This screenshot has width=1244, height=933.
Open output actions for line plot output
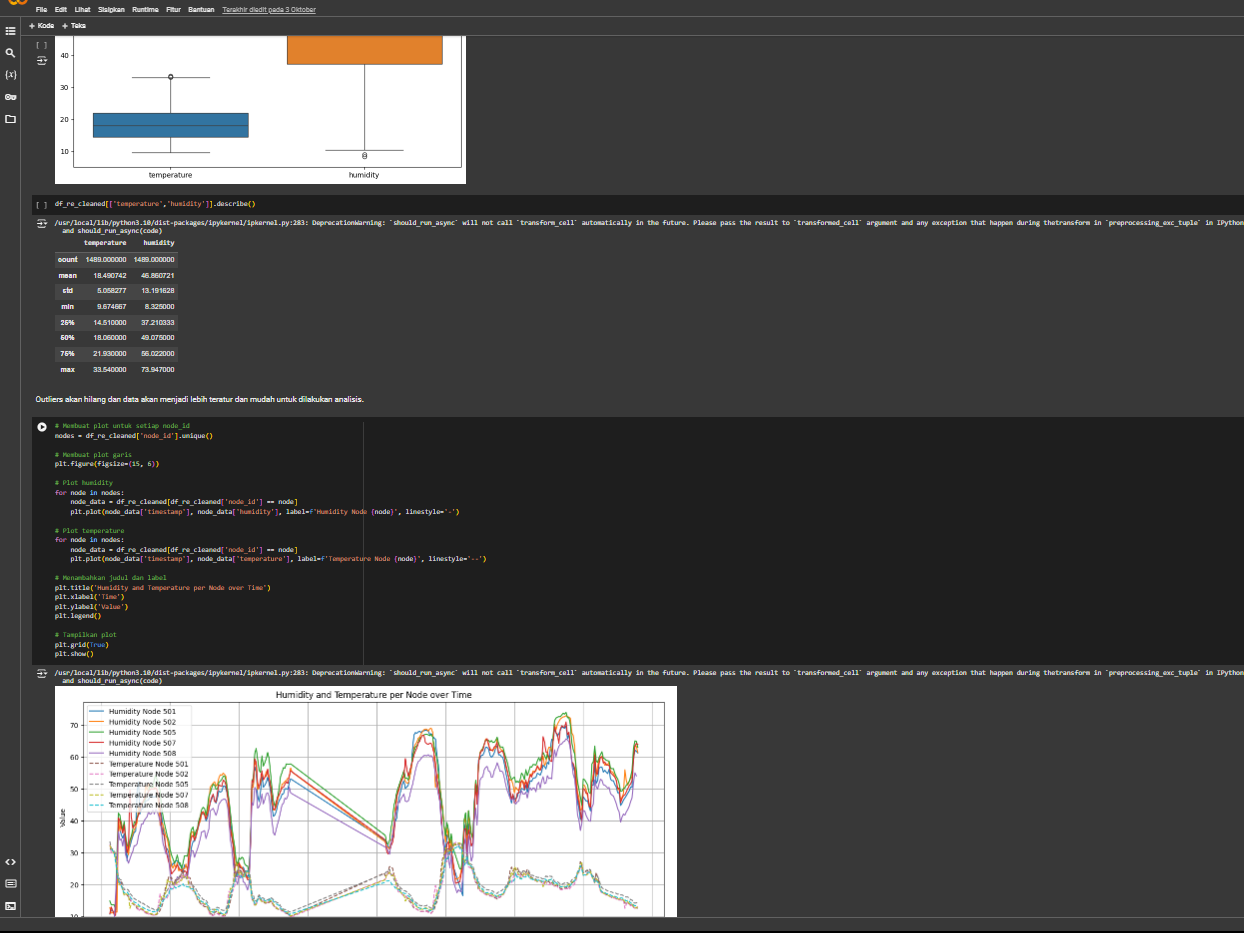click(x=42, y=673)
